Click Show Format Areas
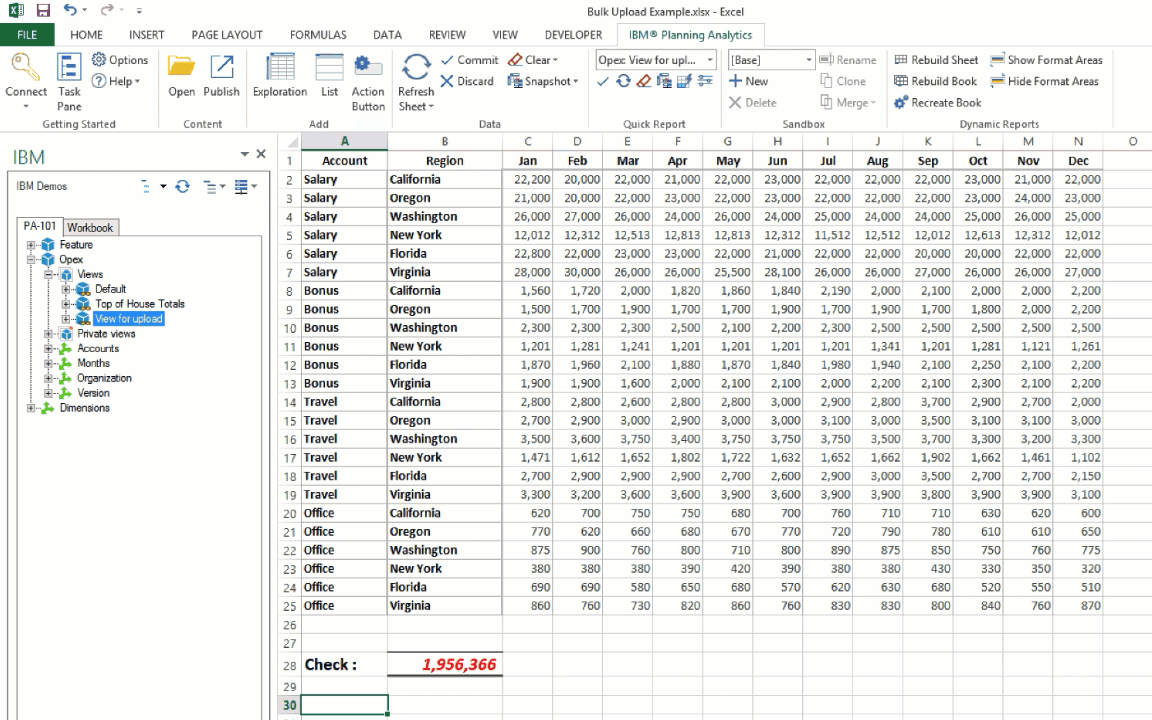This screenshot has height=720, width=1152. pos(1046,60)
